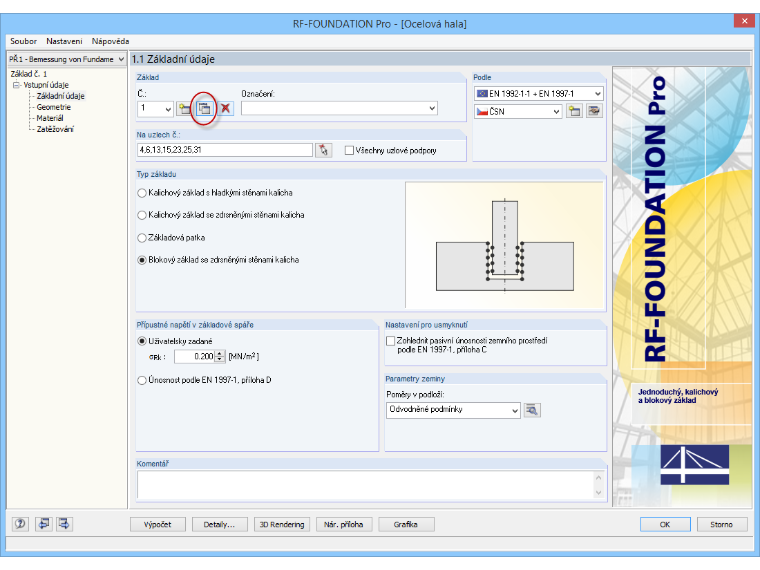Open the Označení dropdown
Viewport: 760px width, 570px height.
tap(432, 109)
